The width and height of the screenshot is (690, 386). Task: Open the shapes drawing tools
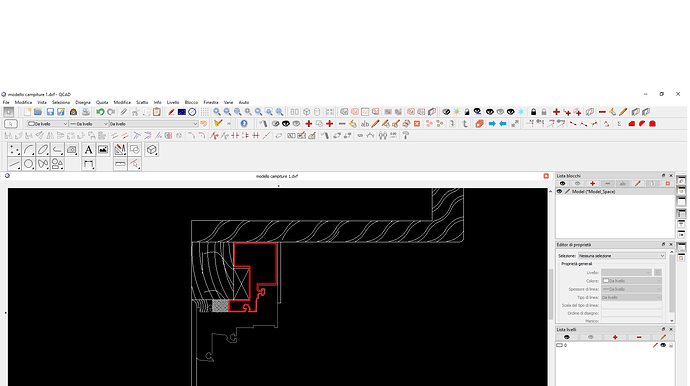[57, 164]
